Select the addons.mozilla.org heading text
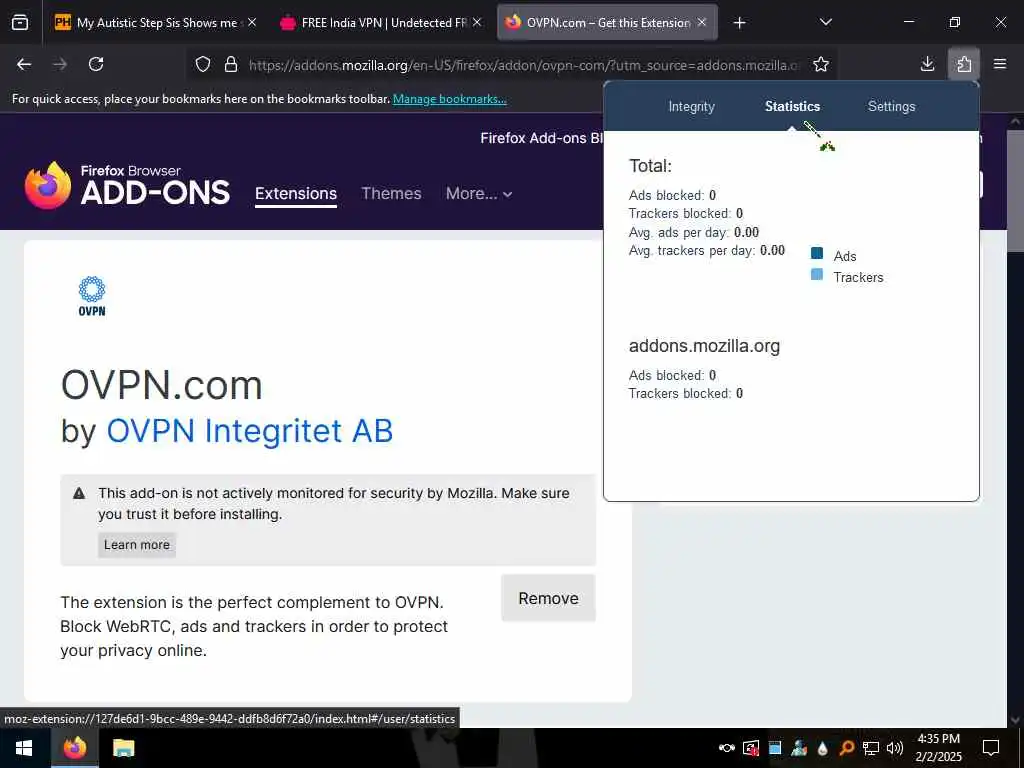Image resolution: width=1024 pixels, height=768 pixels. tap(704, 346)
